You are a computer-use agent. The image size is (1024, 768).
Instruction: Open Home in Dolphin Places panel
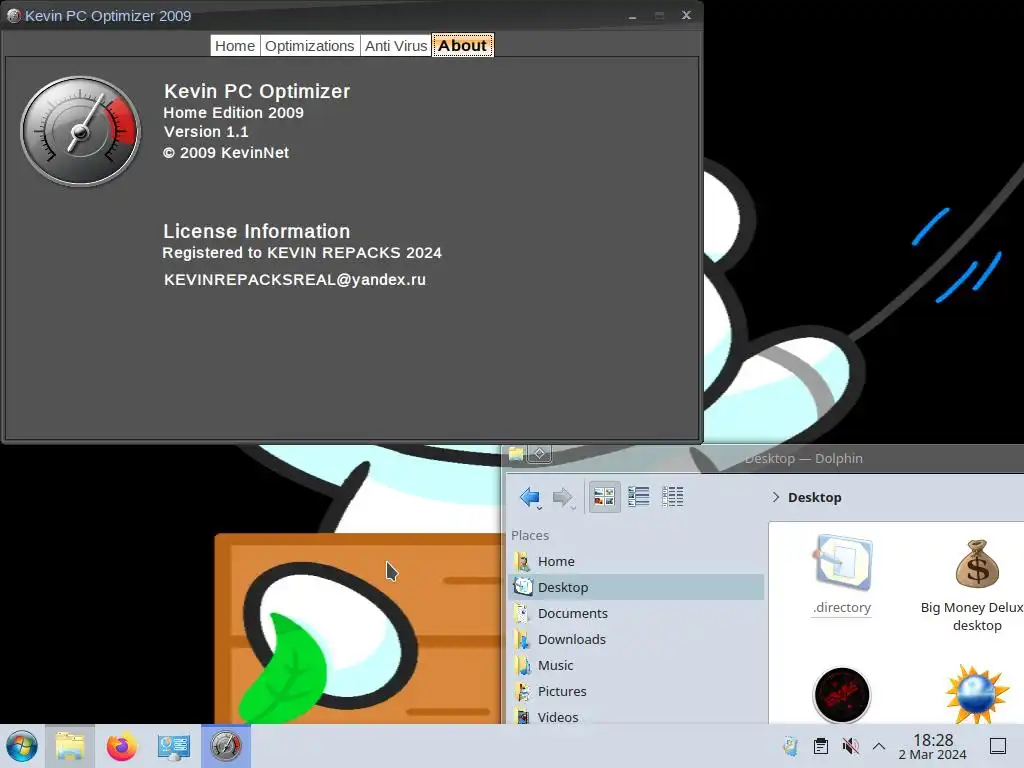636,562
